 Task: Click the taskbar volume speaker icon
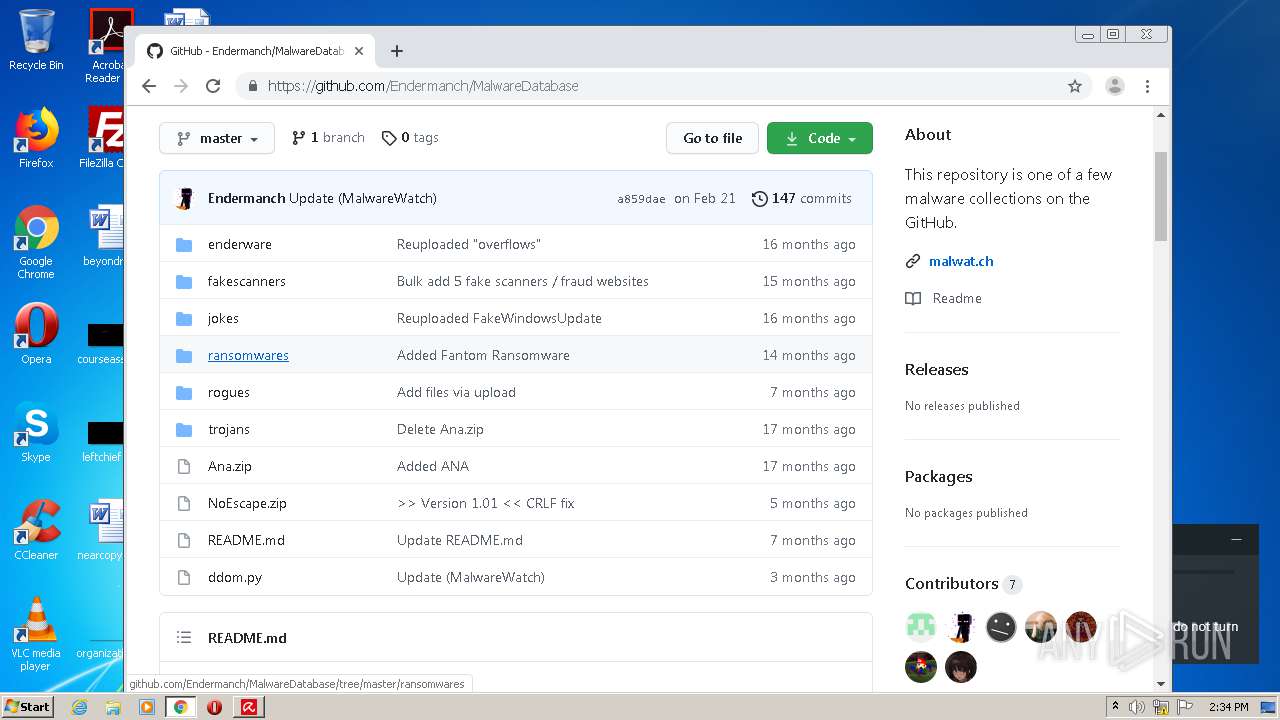[1137, 707]
